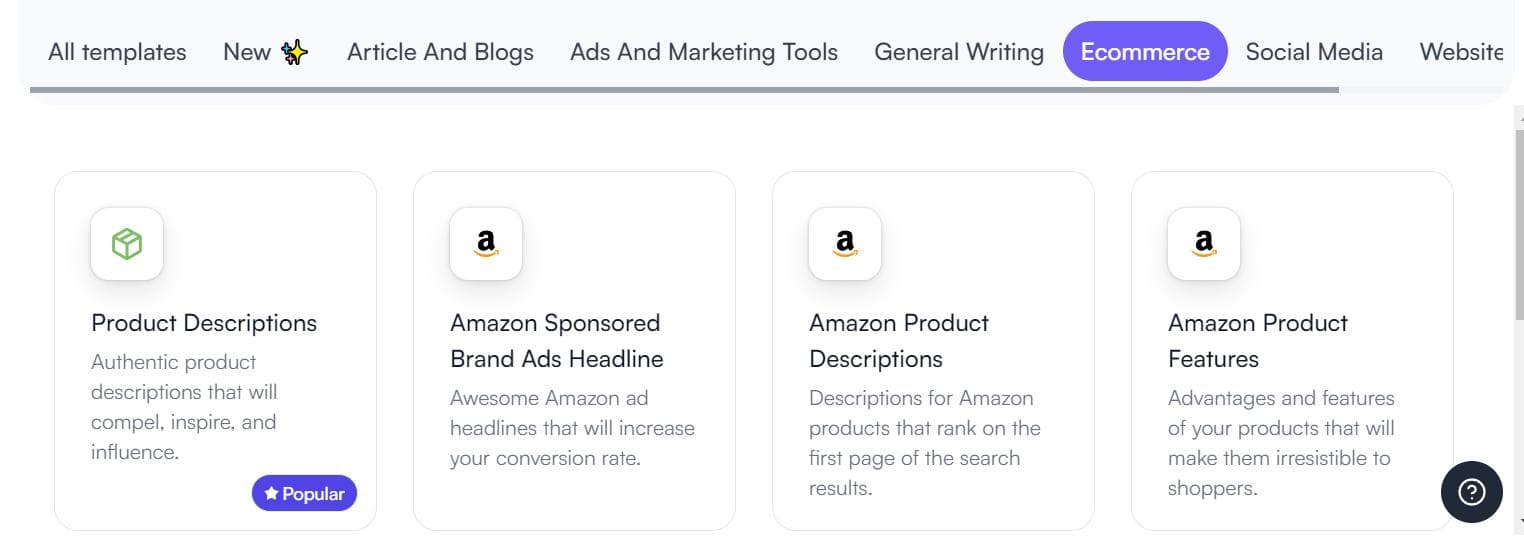Open Amazon Product Descriptions template title

(x=898, y=341)
